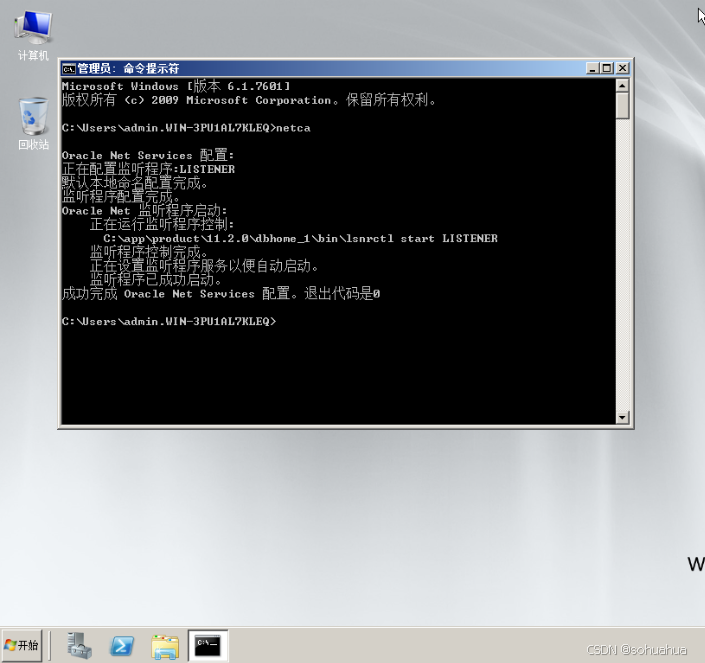Select Command Prompt taskbar button
Viewport: 705px width, 663px height.
(208, 645)
